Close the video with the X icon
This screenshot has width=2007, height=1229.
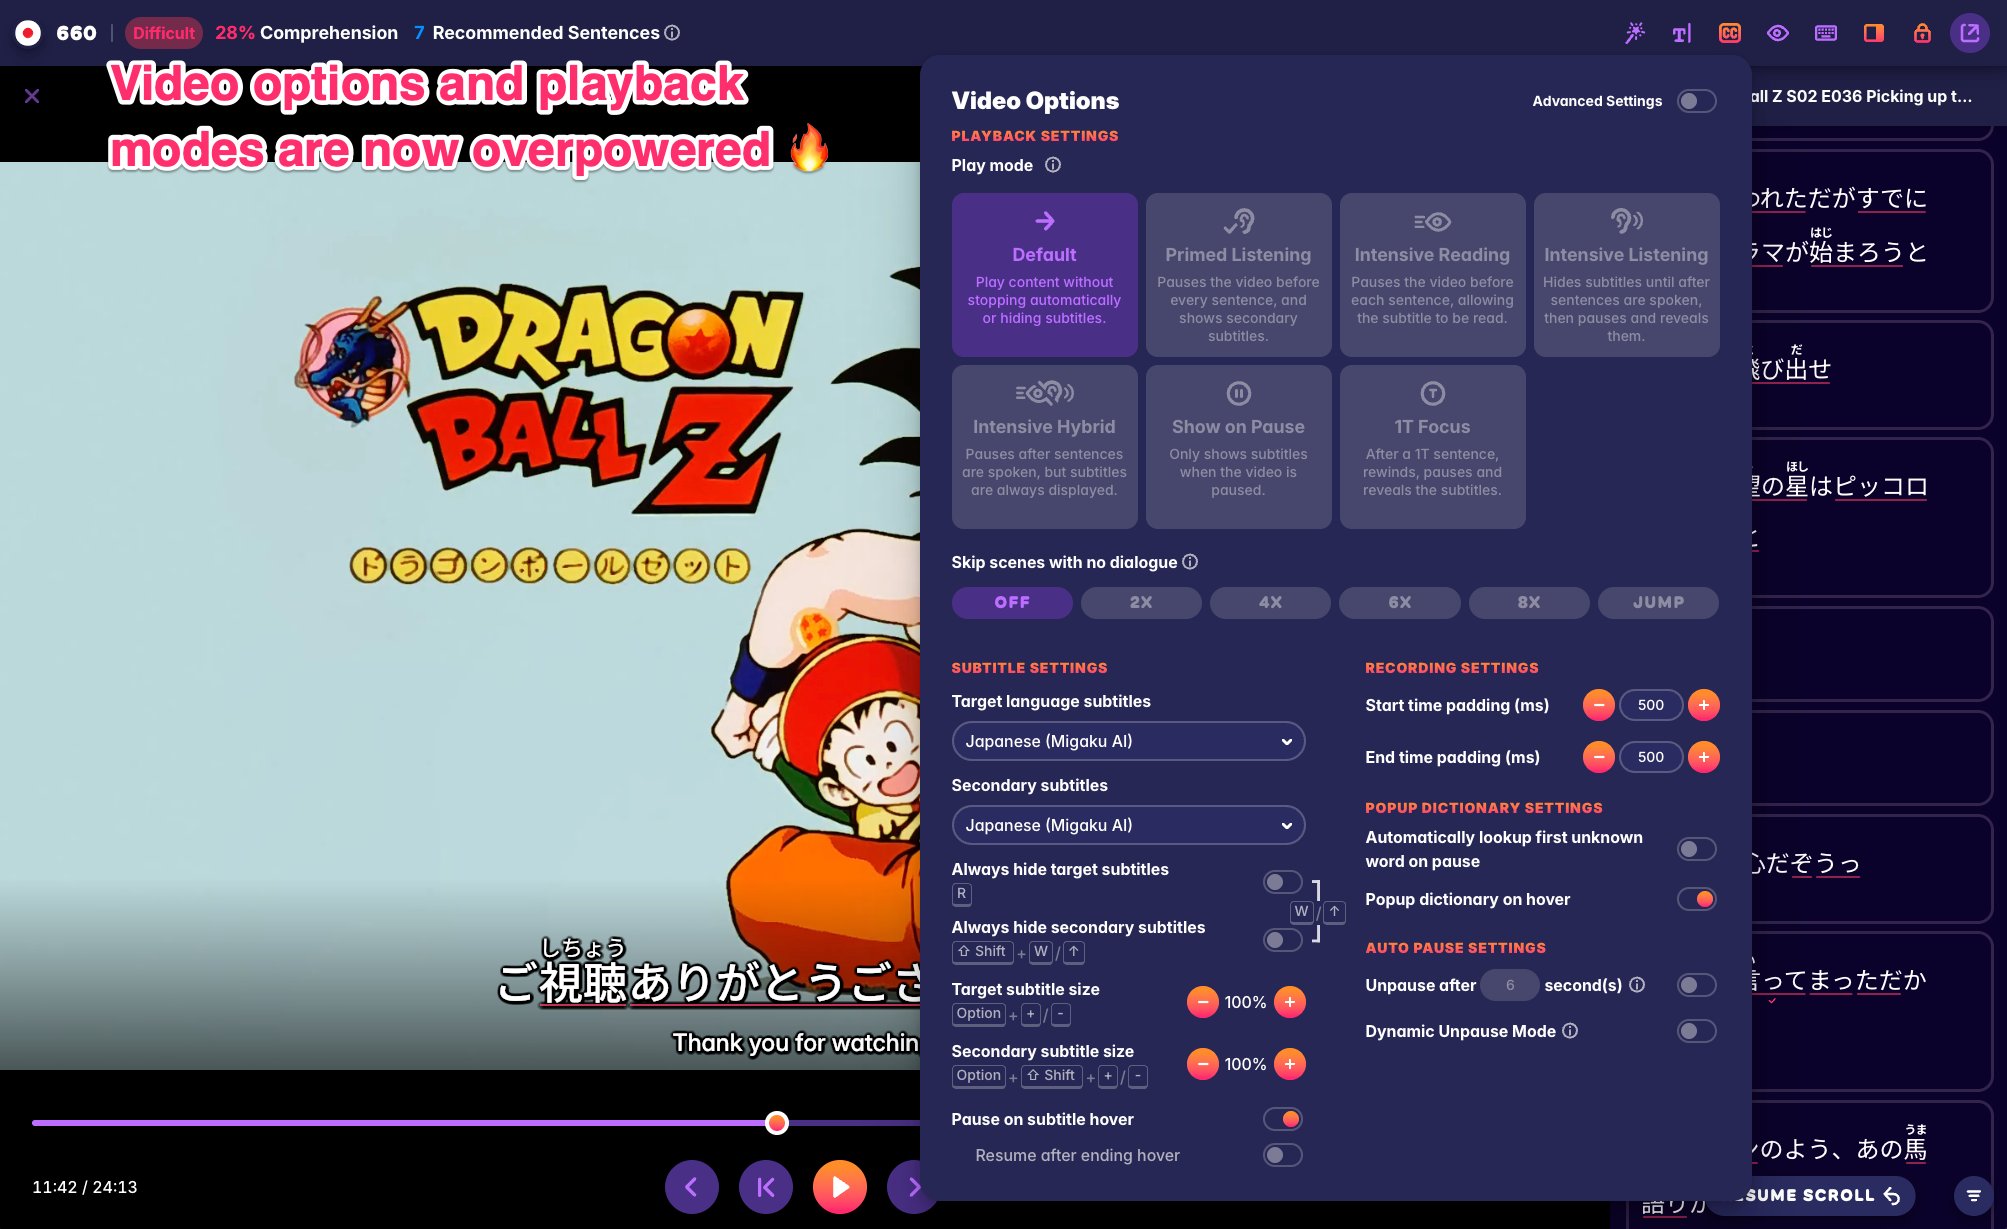(x=32, y=96)
